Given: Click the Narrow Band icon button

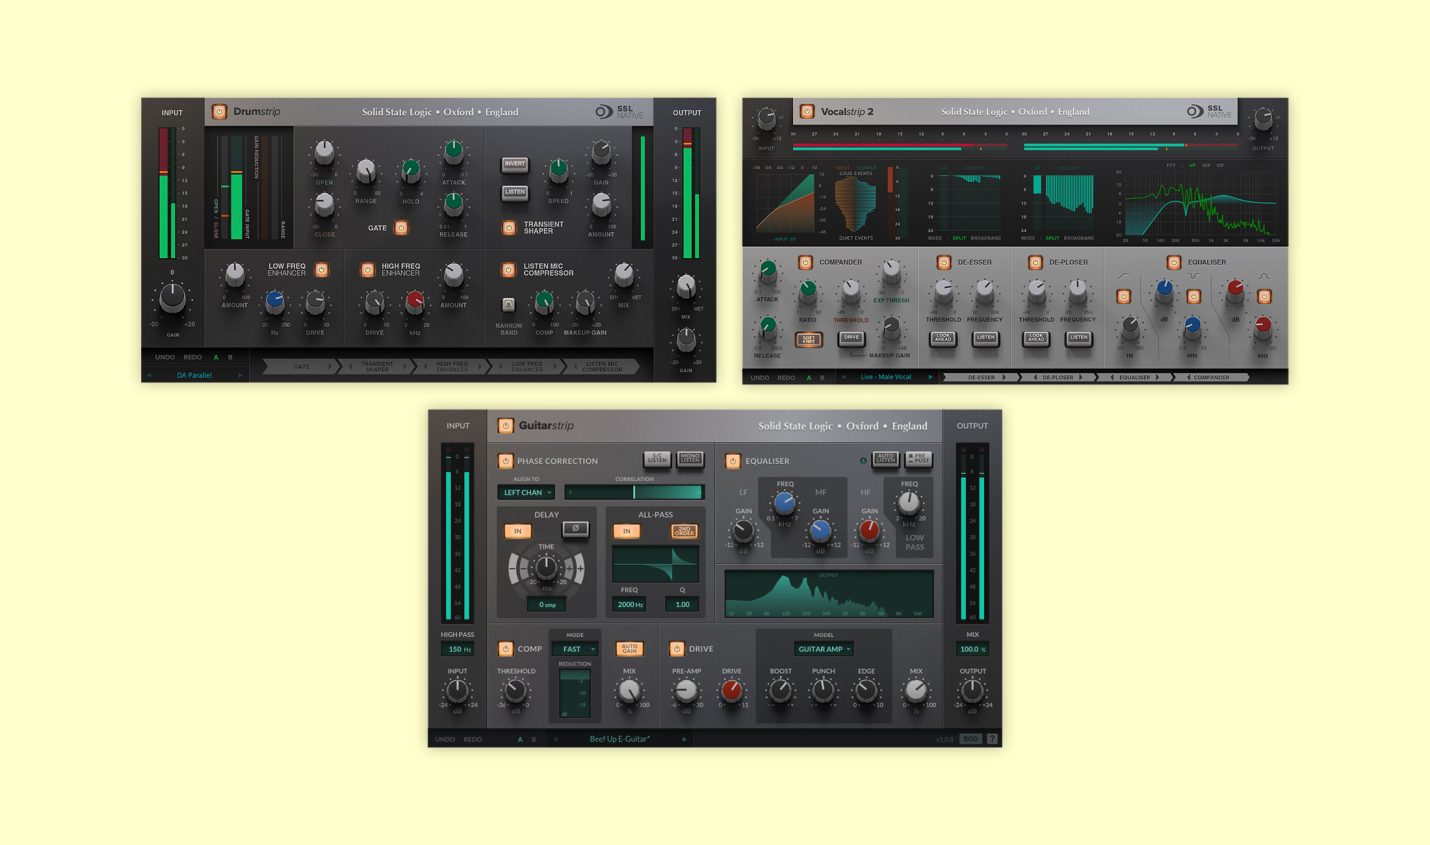Looking at the screenshot, I should (x=509, y=304).
